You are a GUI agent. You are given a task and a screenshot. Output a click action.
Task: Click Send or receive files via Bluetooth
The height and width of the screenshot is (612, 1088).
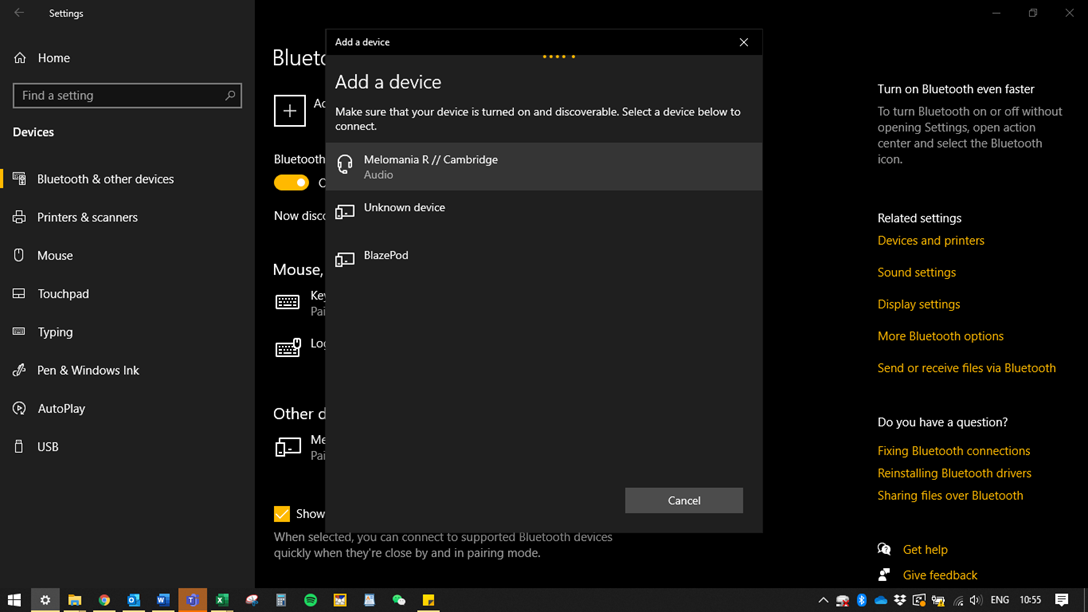(x=966, y=368)
